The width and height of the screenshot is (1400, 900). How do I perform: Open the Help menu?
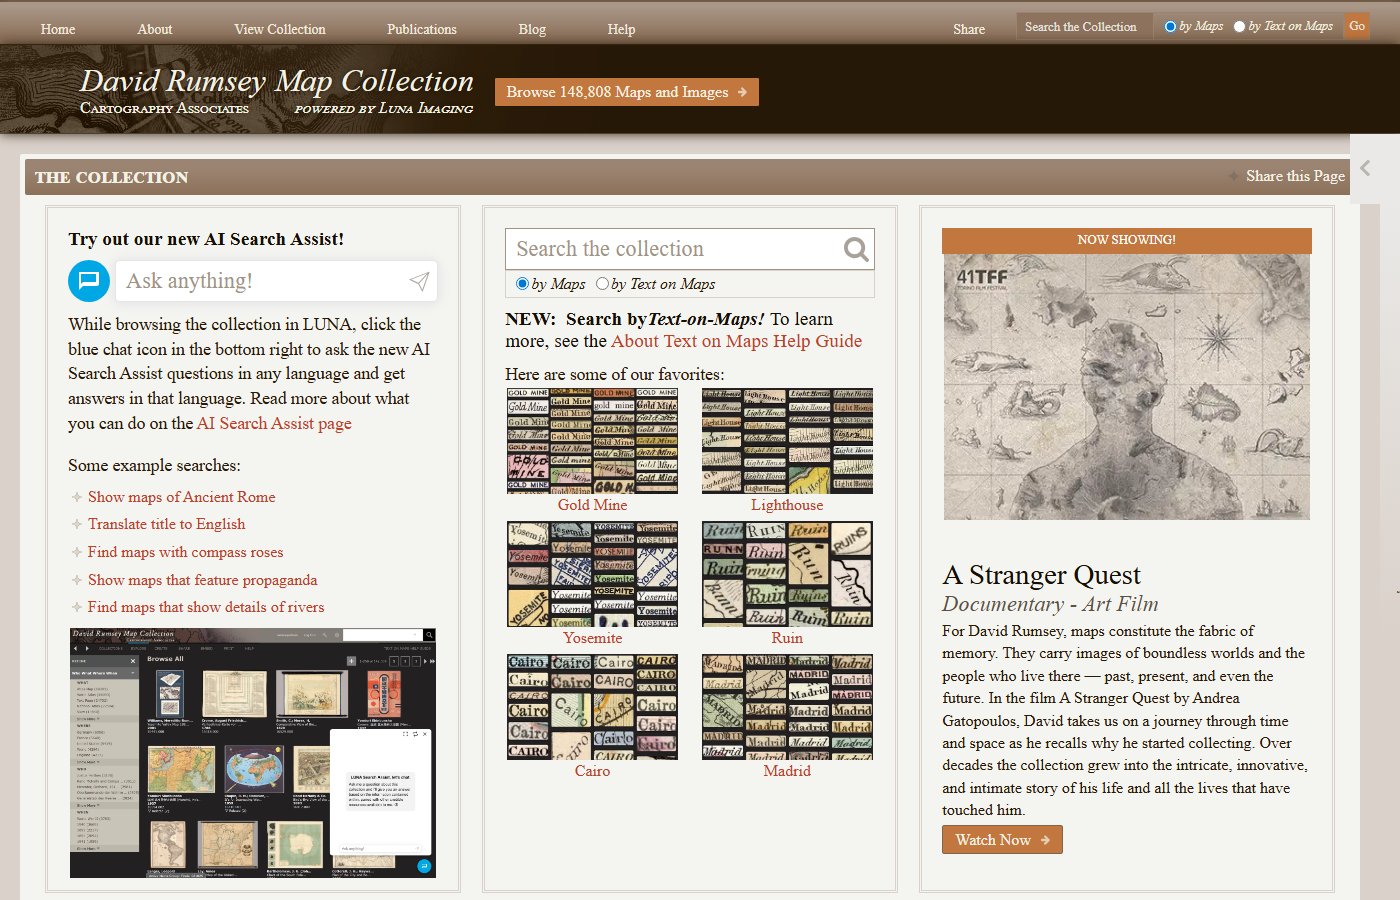pyautogui.click(x=621, y=29)
